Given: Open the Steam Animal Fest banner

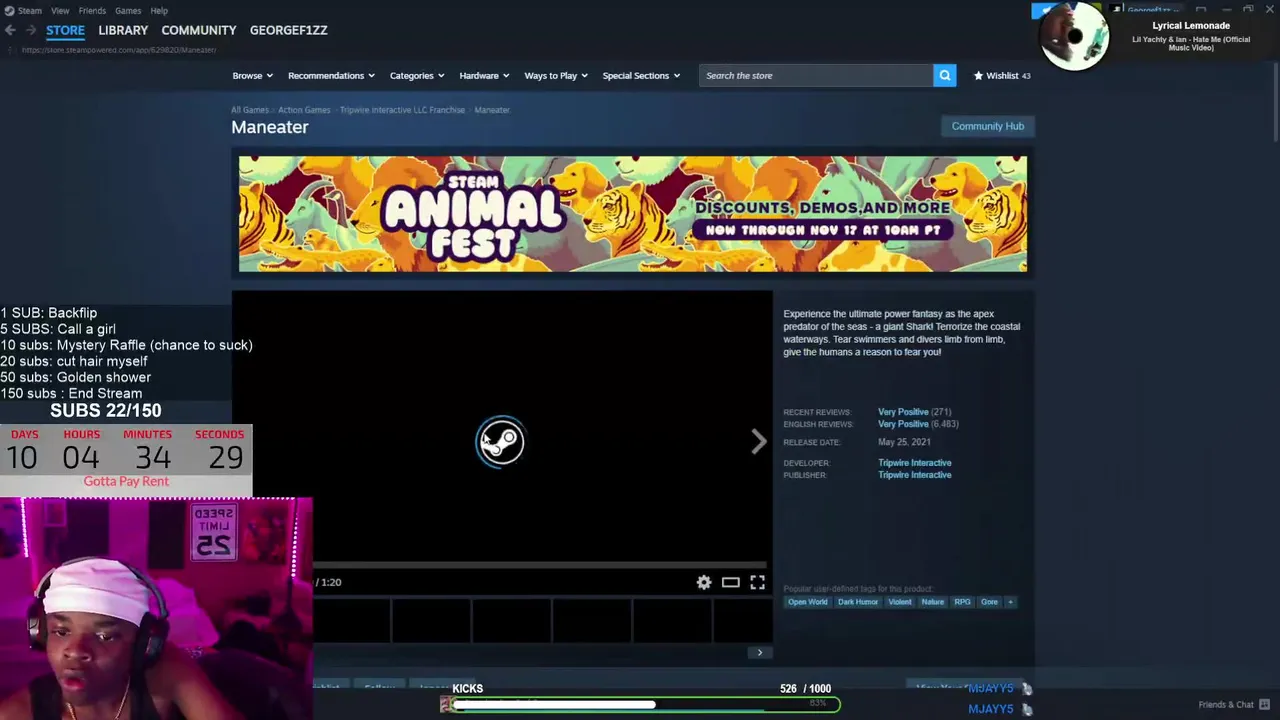Looking at the screenshot, I should [632, 214].
